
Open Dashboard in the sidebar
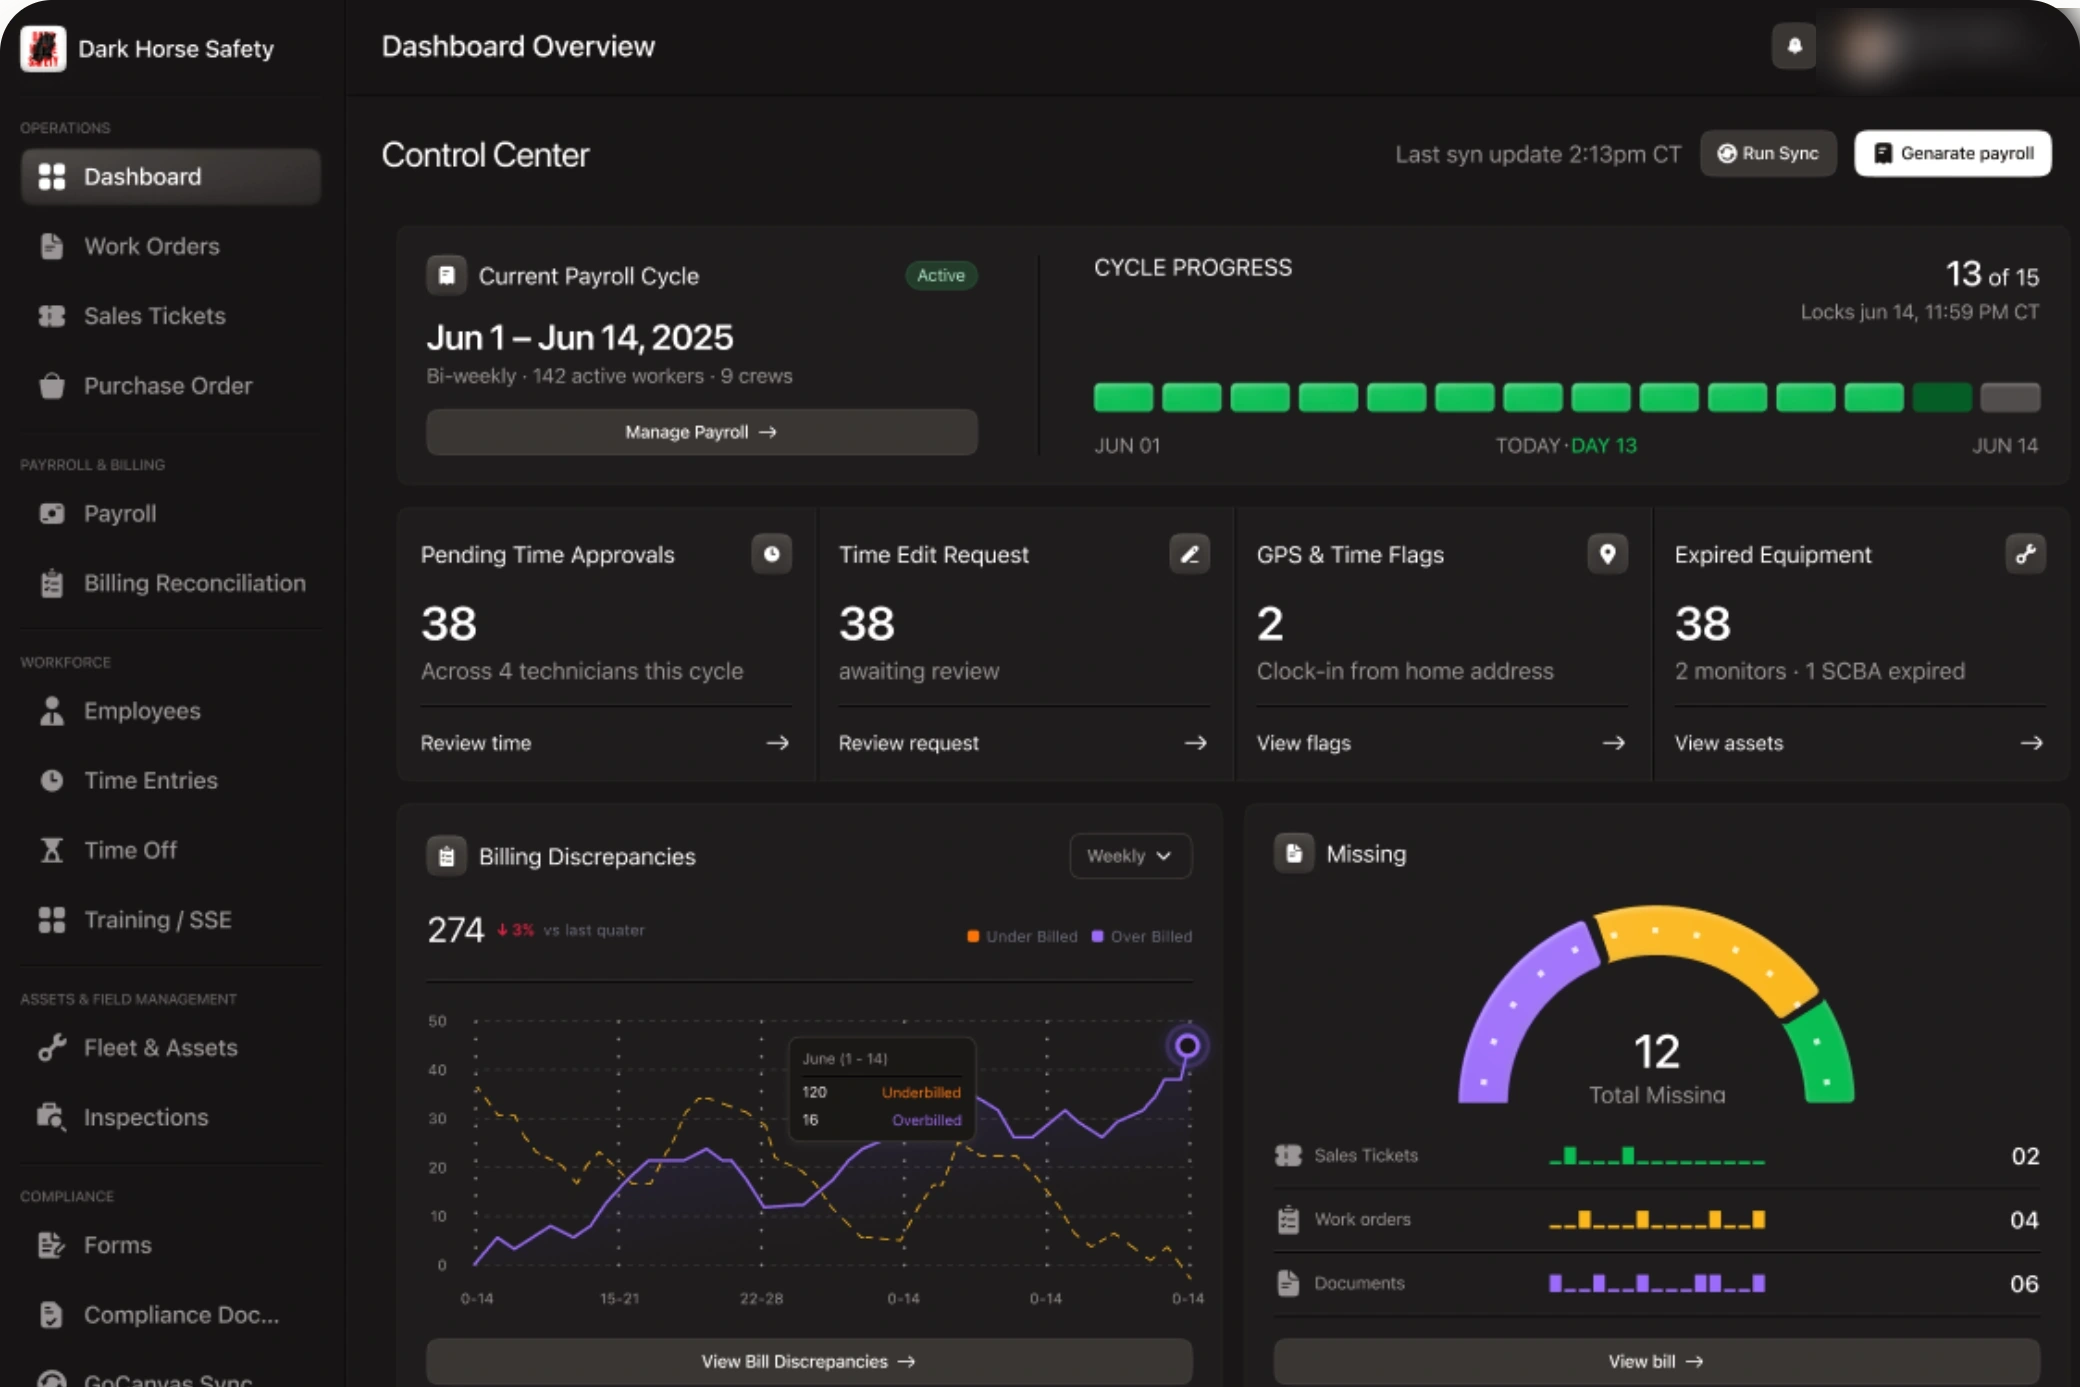(x=170, y=177)
